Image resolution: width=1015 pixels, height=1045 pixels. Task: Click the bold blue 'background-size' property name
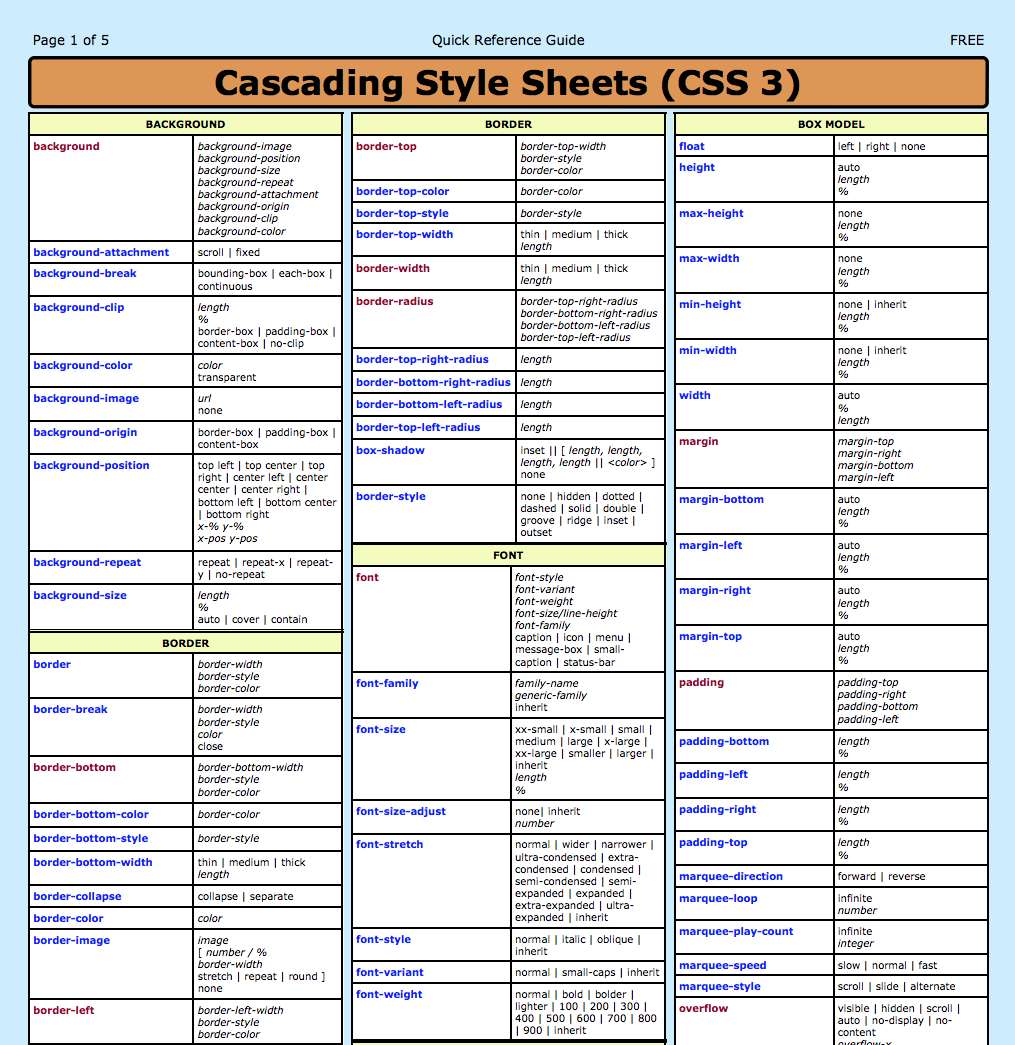(x=80, y=595)
